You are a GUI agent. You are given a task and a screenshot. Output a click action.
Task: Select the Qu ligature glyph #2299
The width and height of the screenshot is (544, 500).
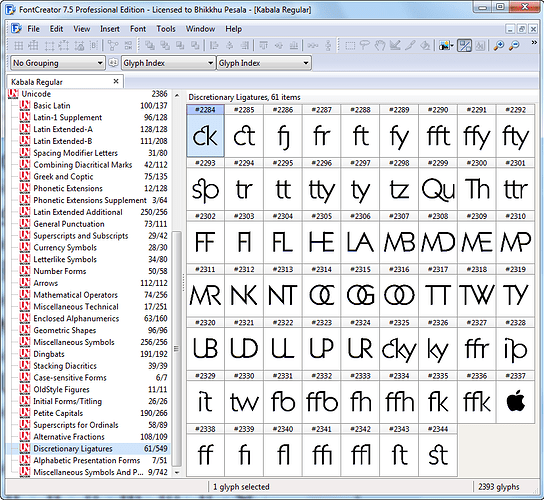click(x=438, y=185)
